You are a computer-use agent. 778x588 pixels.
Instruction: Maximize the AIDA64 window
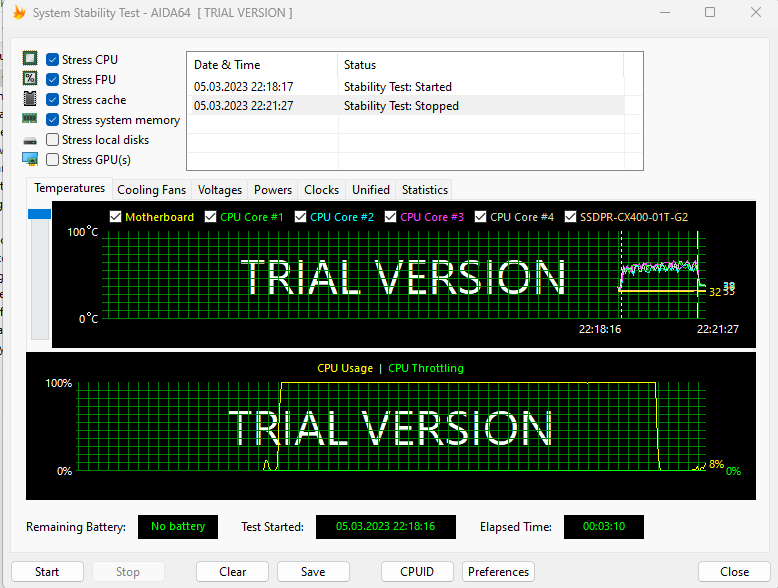(x=710, y=12)
